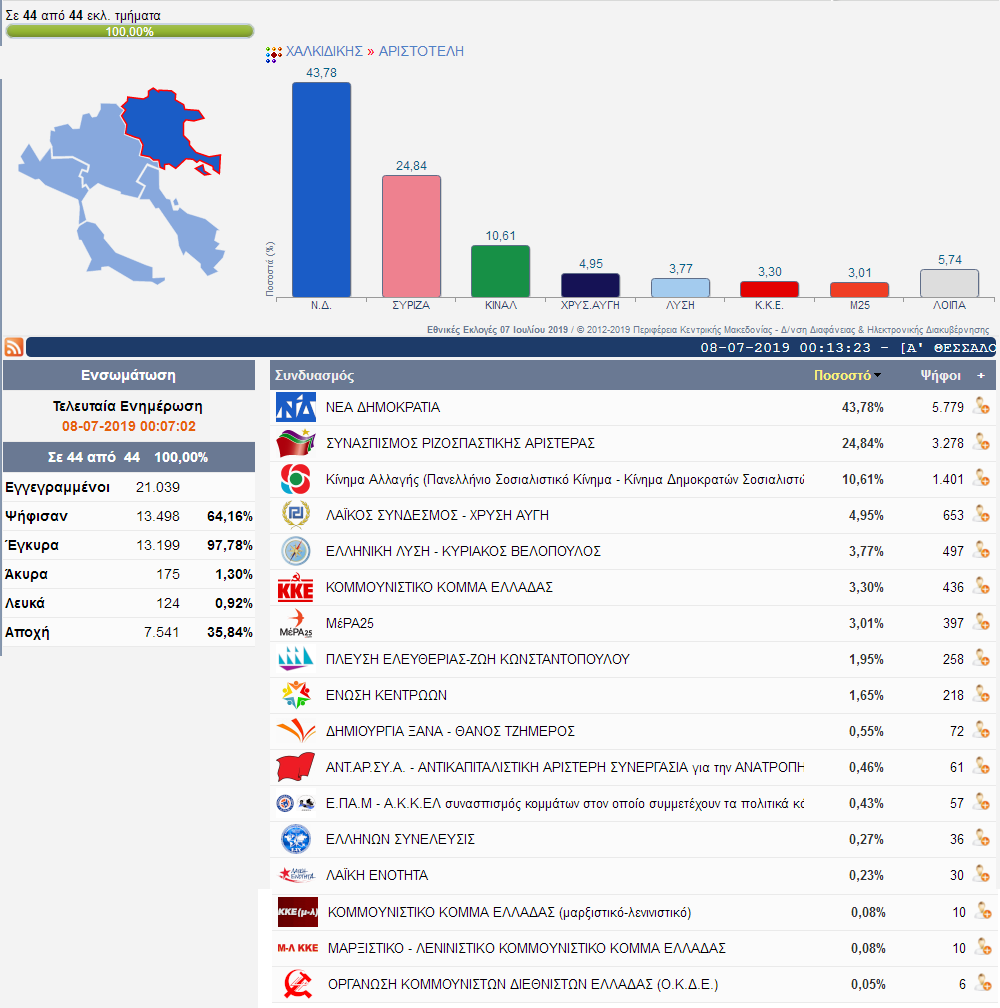Image resolution: width=1000 pixels, height=1008 pixels.
Task: Click the gray ΛΟΙΠΑ chart bar
Action: pos(949,284)
